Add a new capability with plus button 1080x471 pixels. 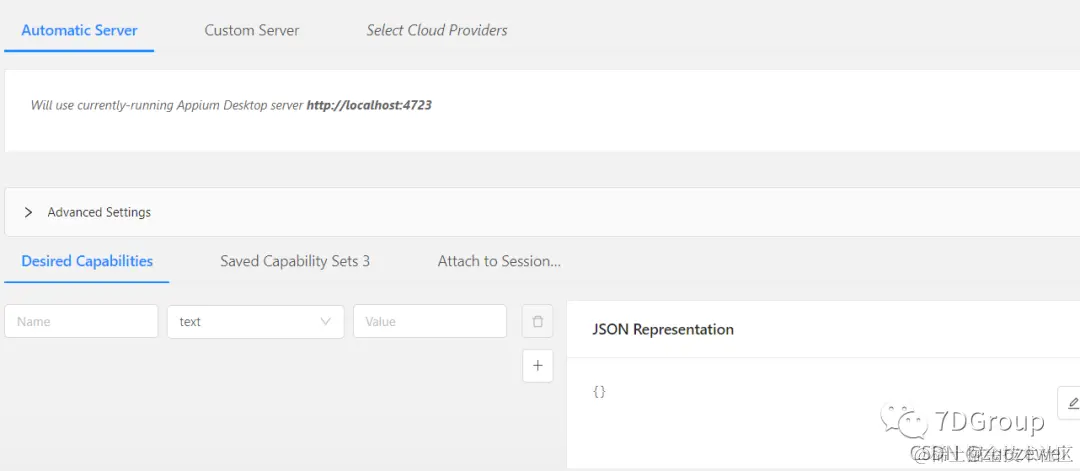538,366
